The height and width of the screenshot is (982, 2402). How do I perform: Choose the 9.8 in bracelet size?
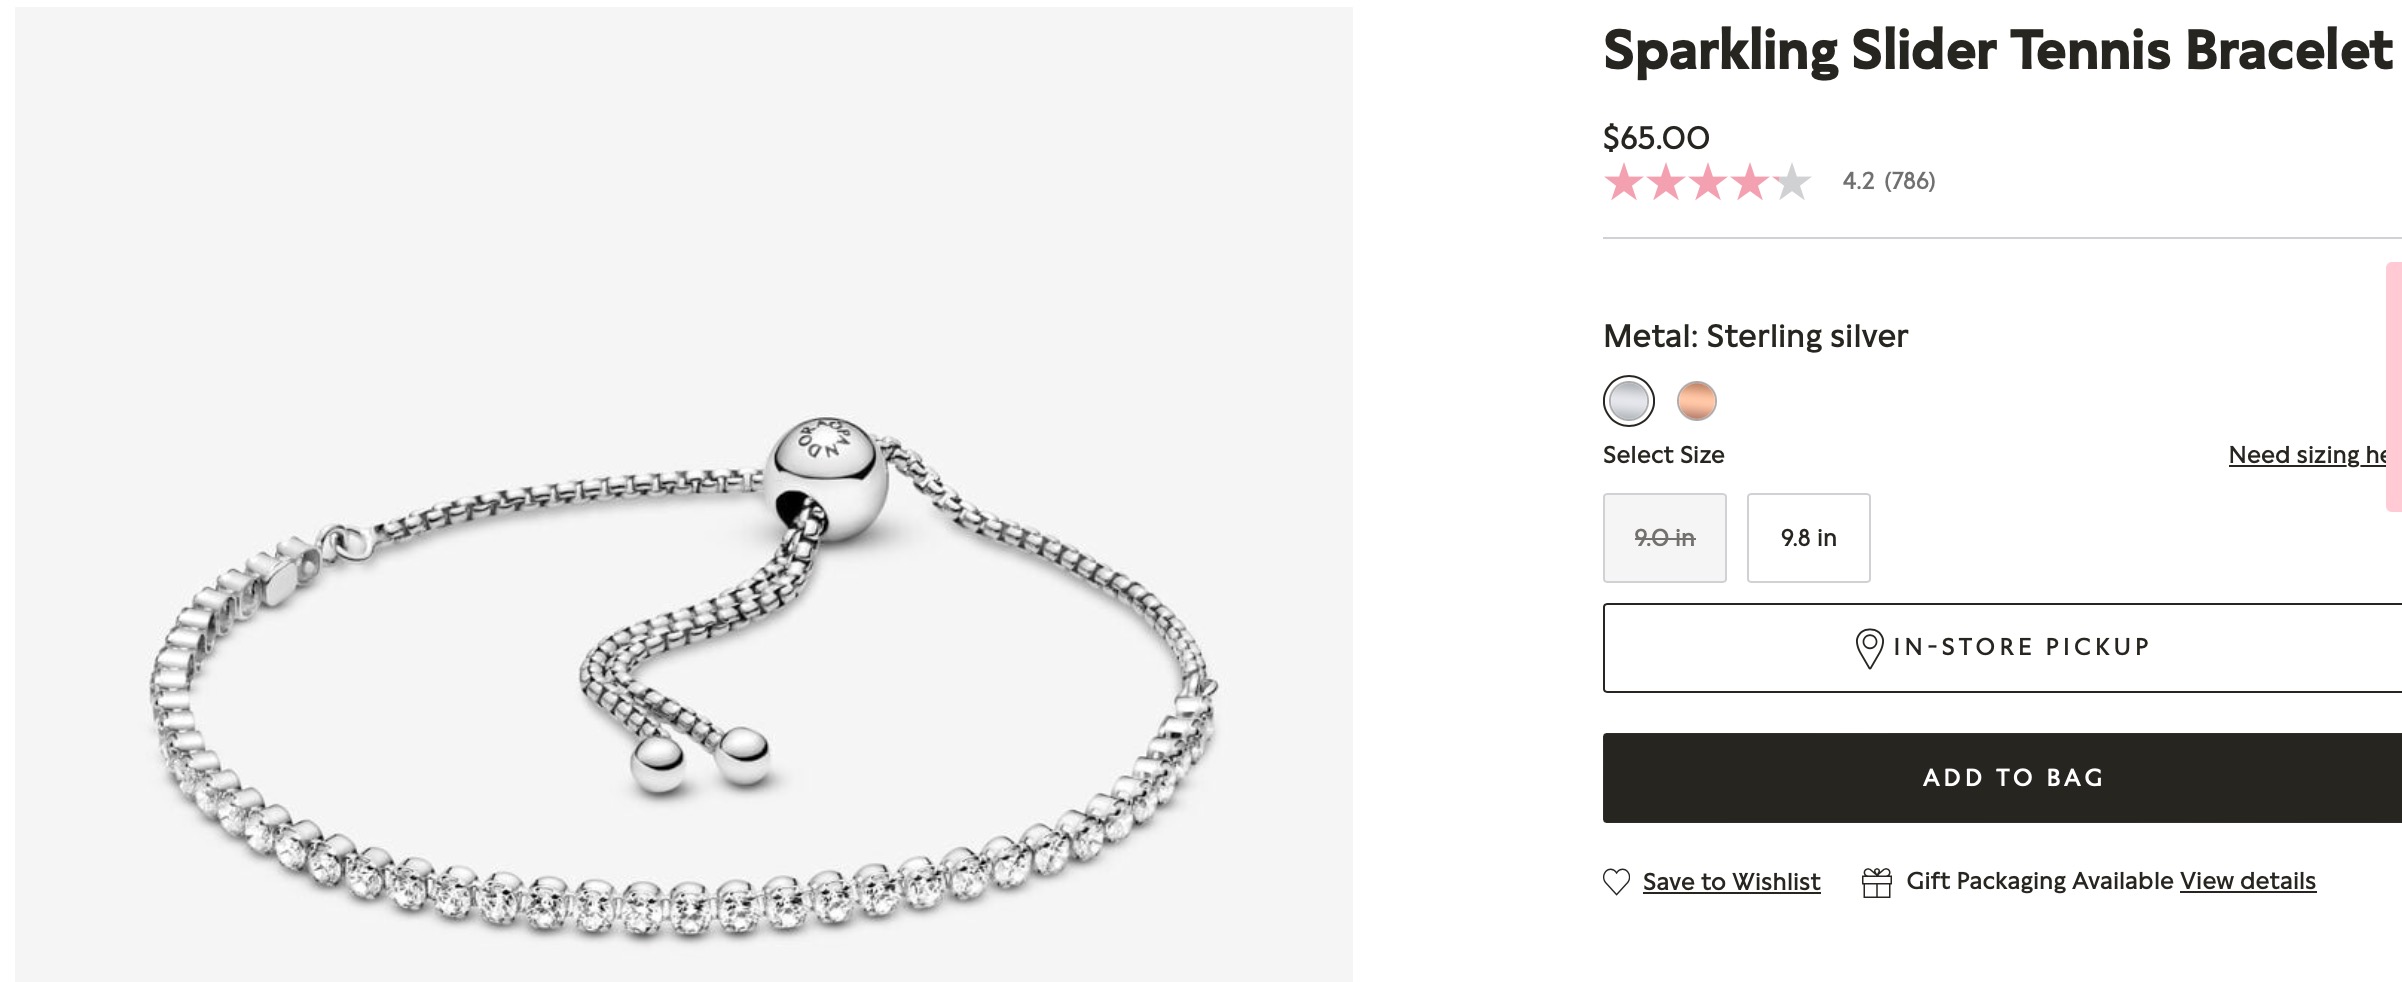pos(1807,537)
